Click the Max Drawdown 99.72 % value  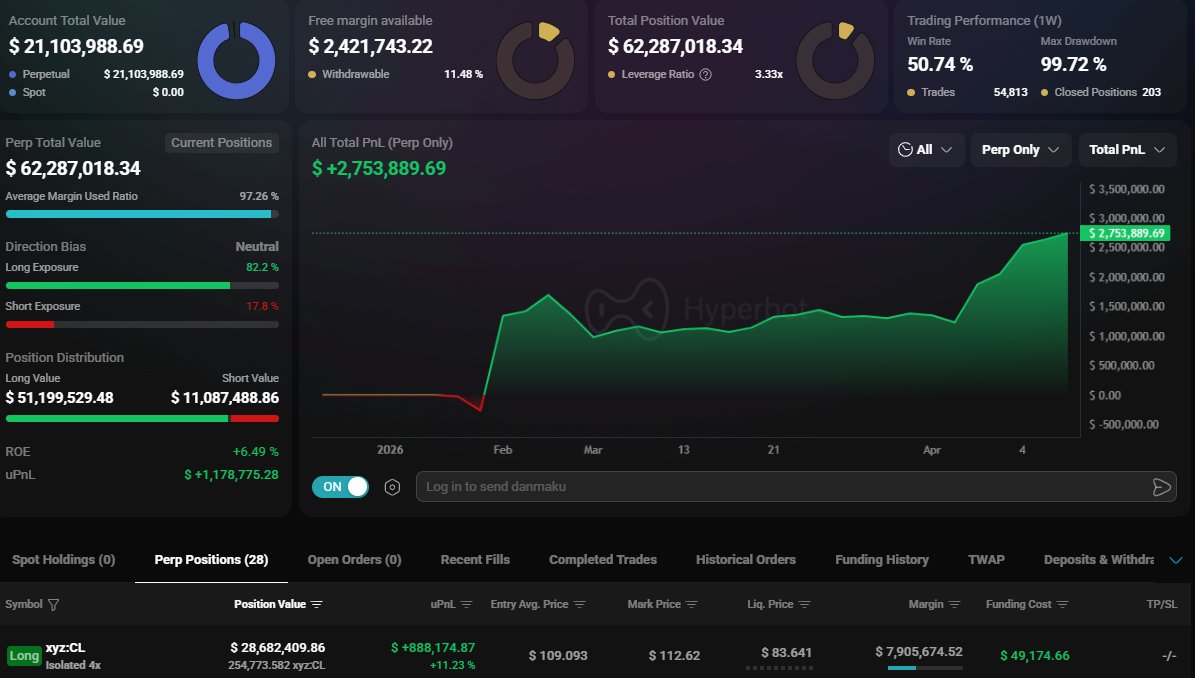(1073, 65)
